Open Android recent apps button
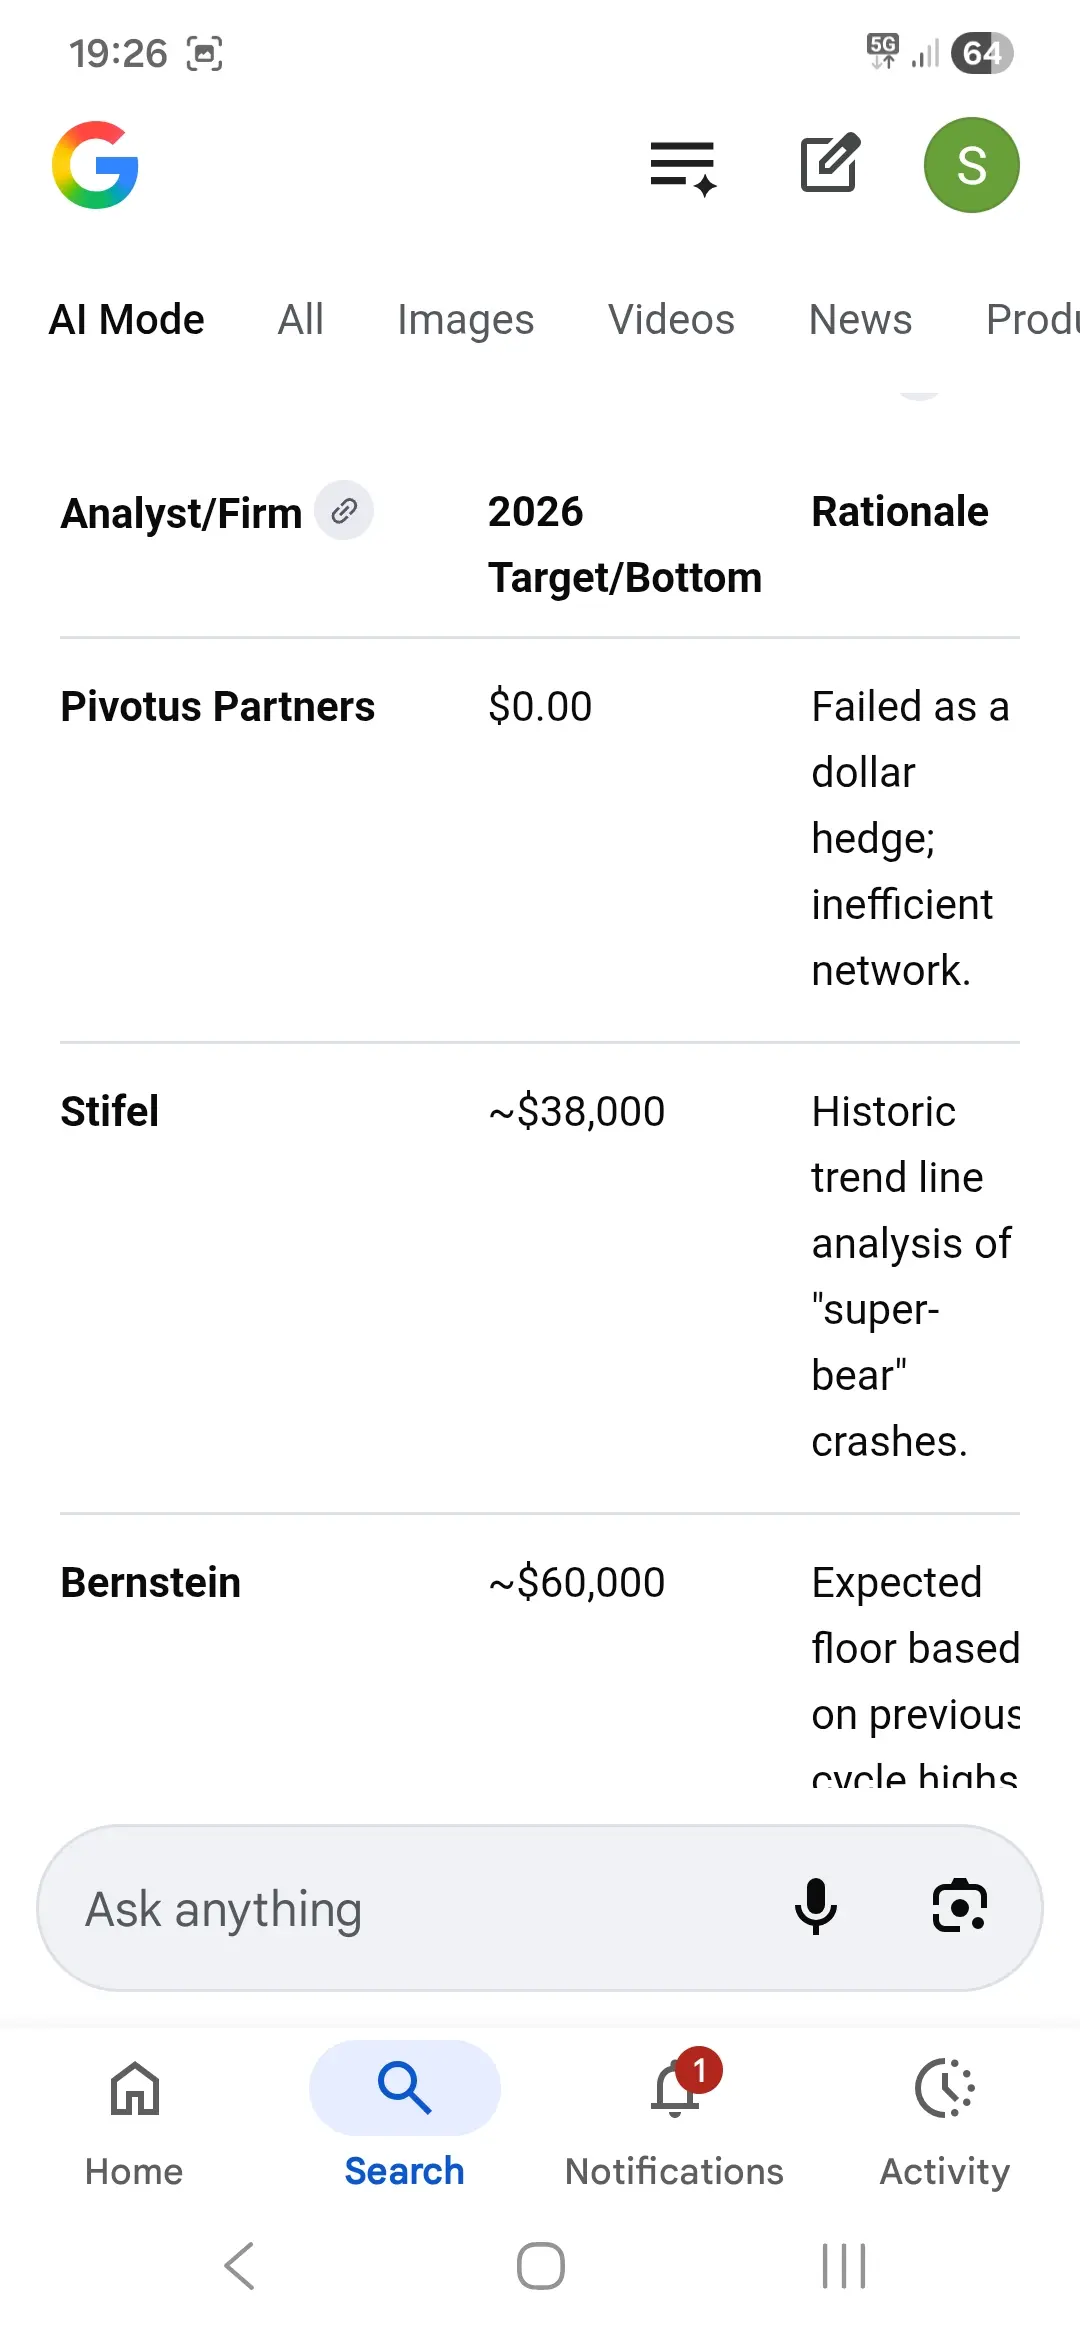 [843, 2266]
